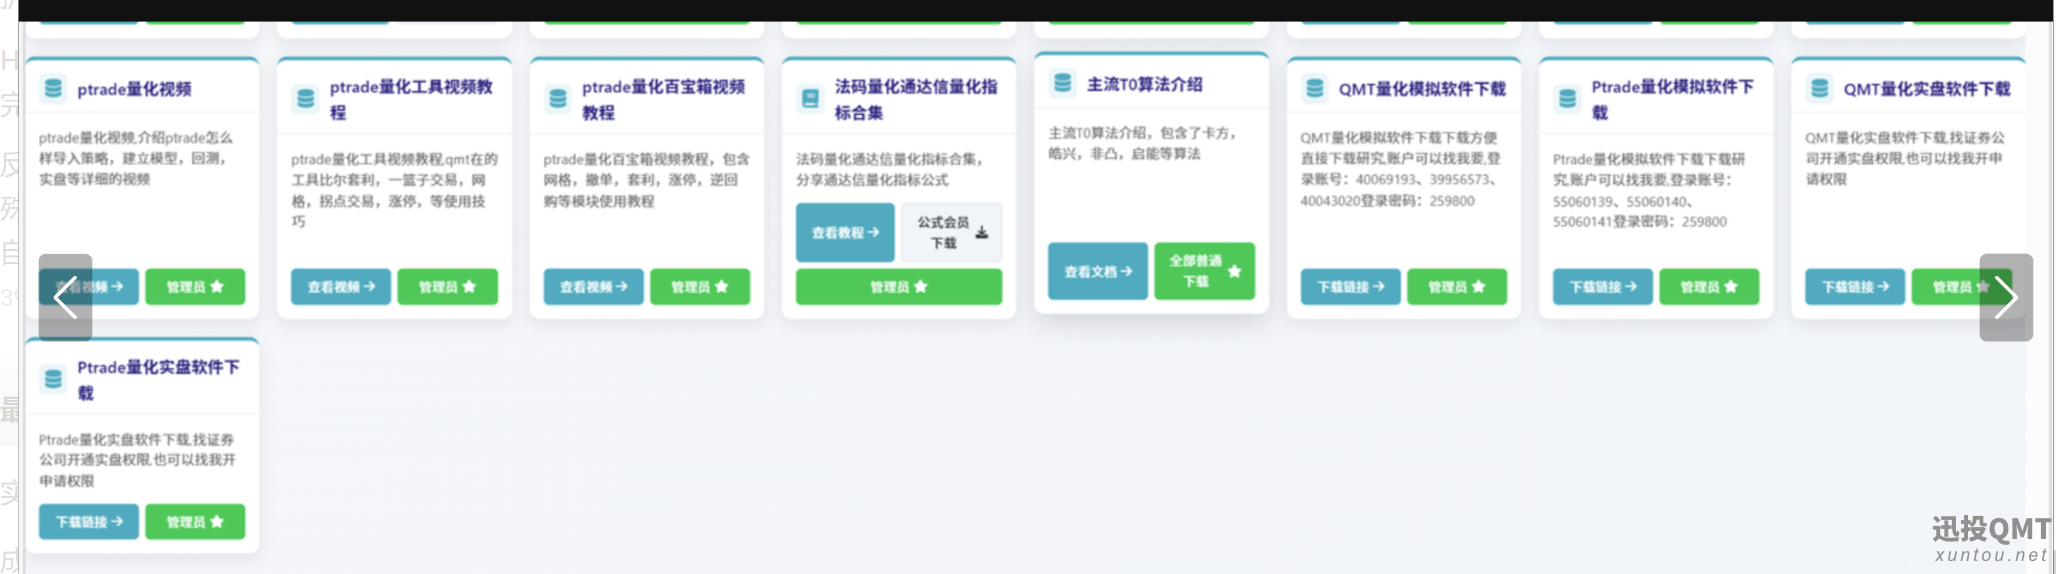Click database icon beside 主流T0算法介绍 title

coord(1063,83)
